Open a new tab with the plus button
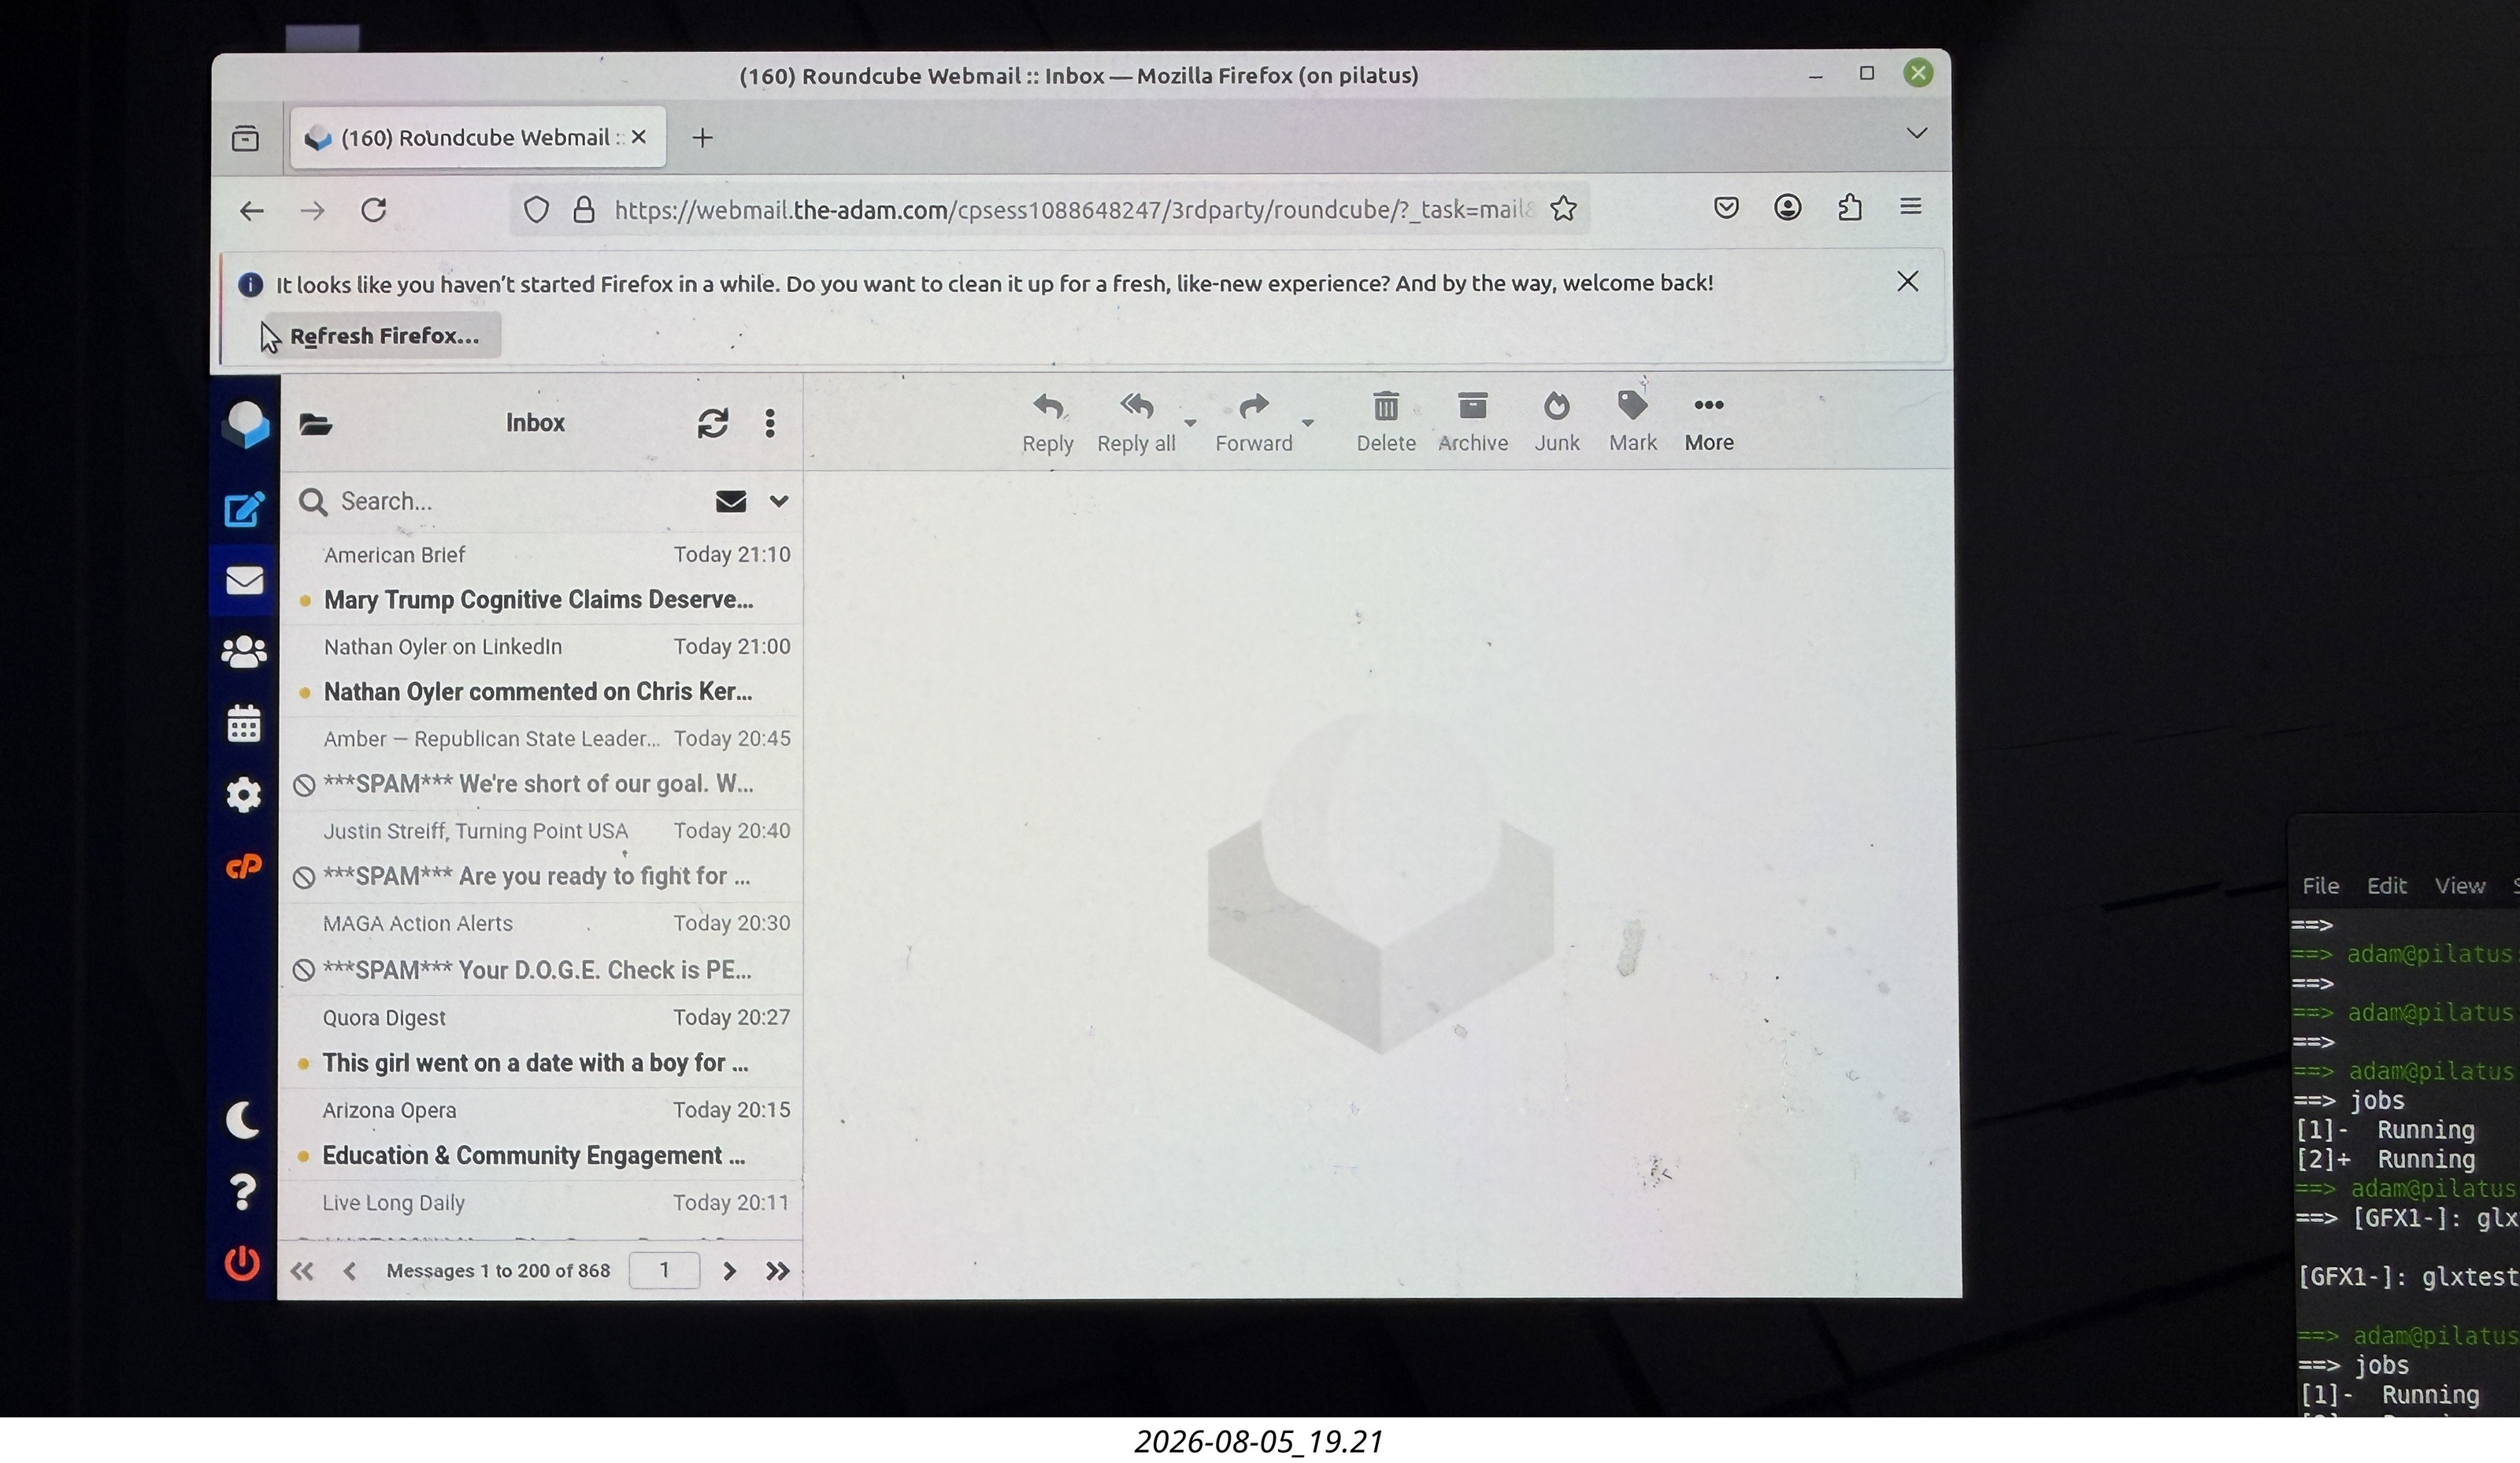 [702, 137]
